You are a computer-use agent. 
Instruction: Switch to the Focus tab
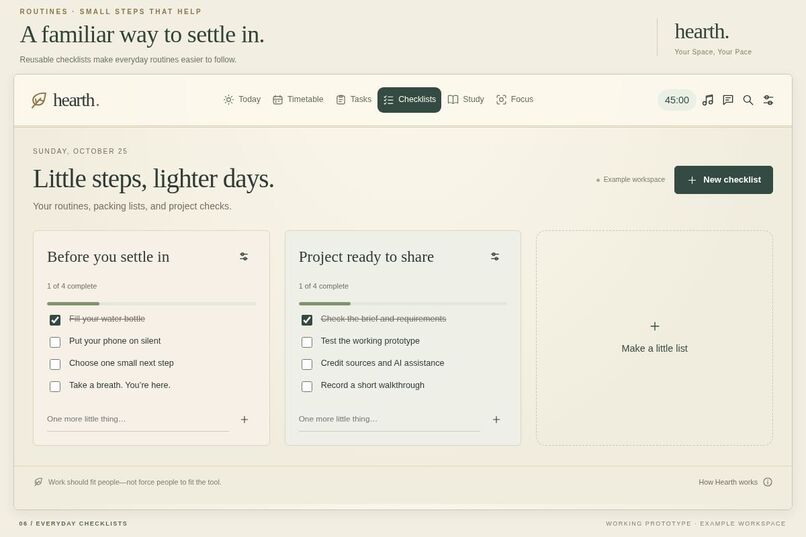click(x=515, y=100)
